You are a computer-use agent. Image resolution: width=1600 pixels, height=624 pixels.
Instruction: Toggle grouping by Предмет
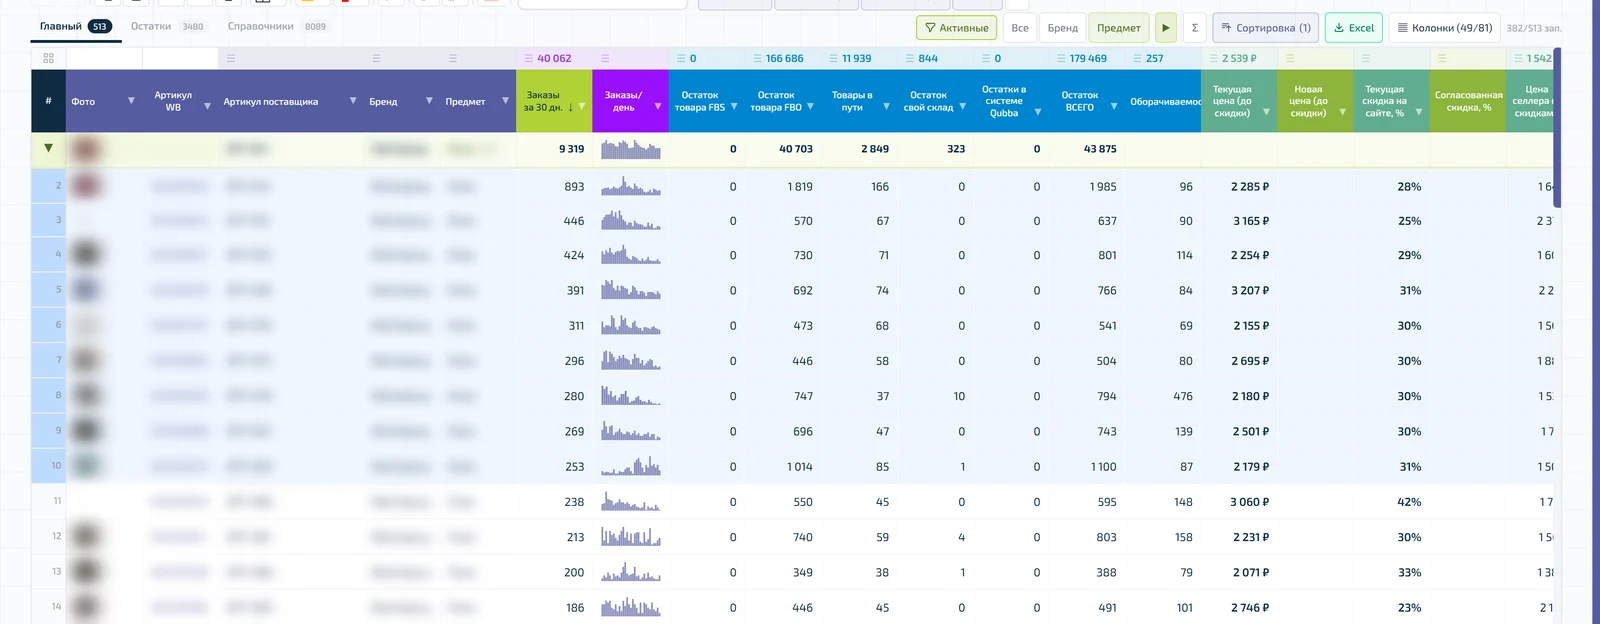click(x=1119, y=28)
